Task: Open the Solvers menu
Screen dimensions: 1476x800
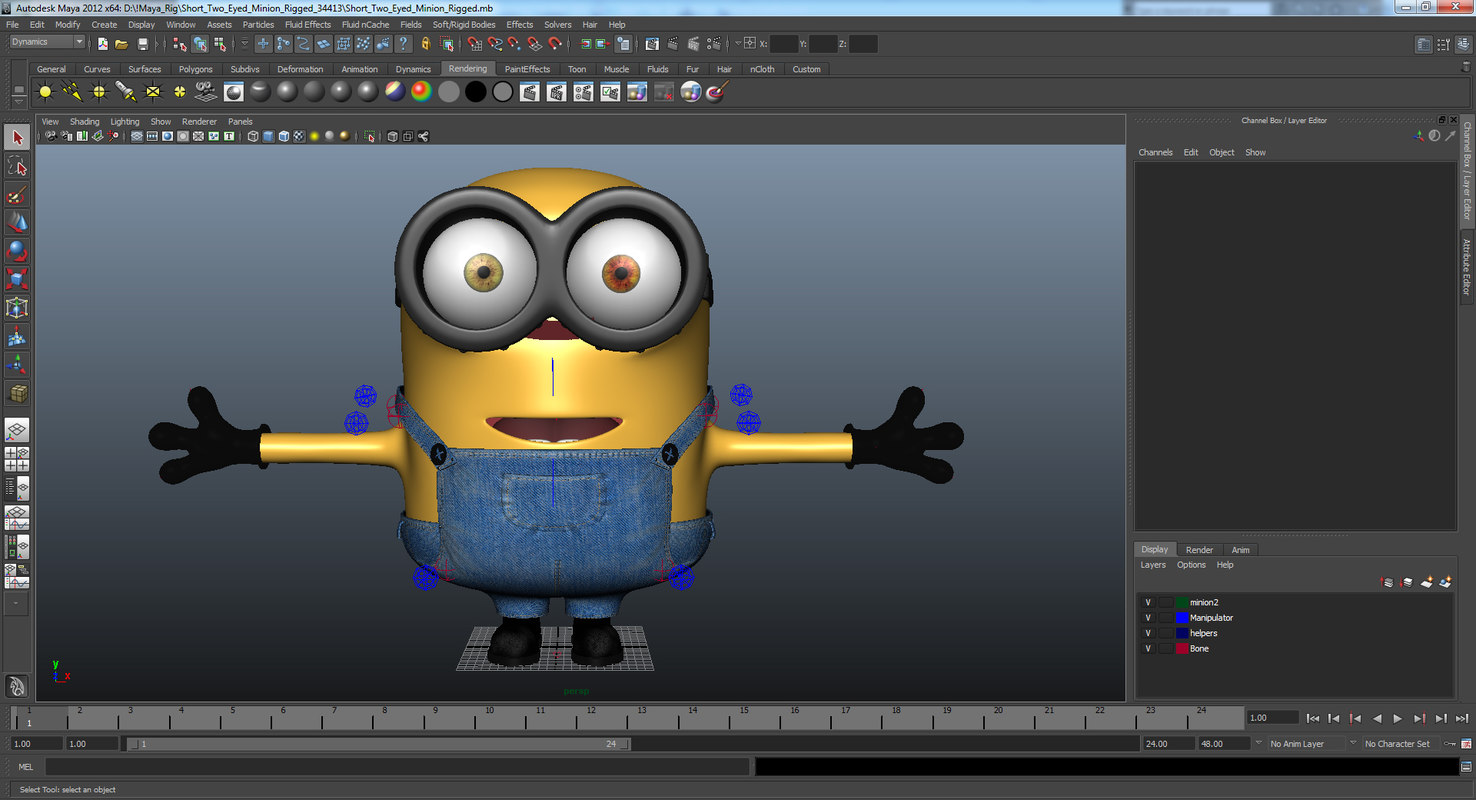Action: click(557, 24)
